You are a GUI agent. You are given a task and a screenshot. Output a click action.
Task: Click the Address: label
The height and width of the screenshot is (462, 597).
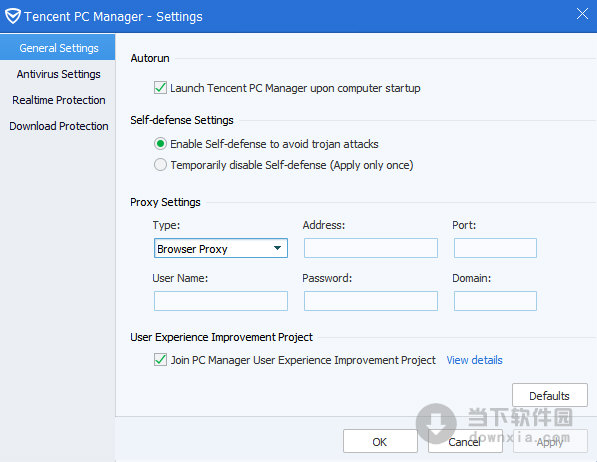(x=324, y=225)
